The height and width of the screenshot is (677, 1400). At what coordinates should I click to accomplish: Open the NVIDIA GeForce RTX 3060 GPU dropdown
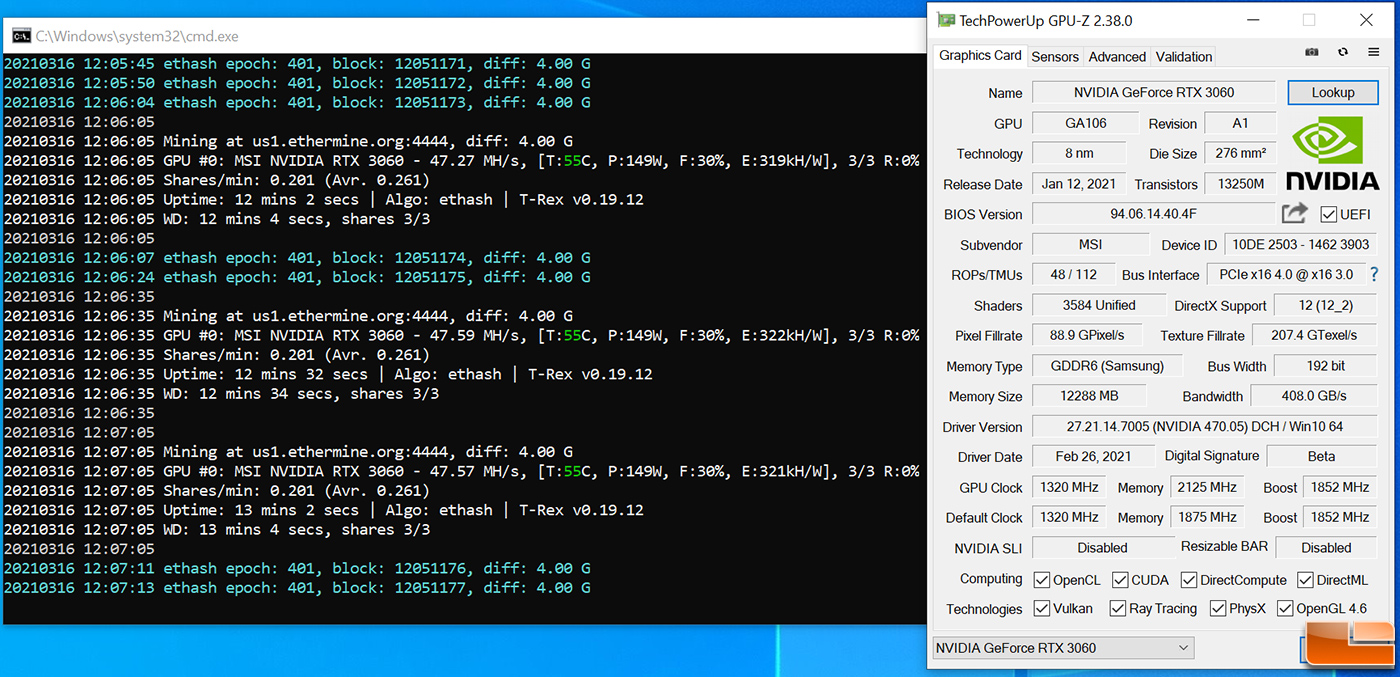[x=1063, y=648]
